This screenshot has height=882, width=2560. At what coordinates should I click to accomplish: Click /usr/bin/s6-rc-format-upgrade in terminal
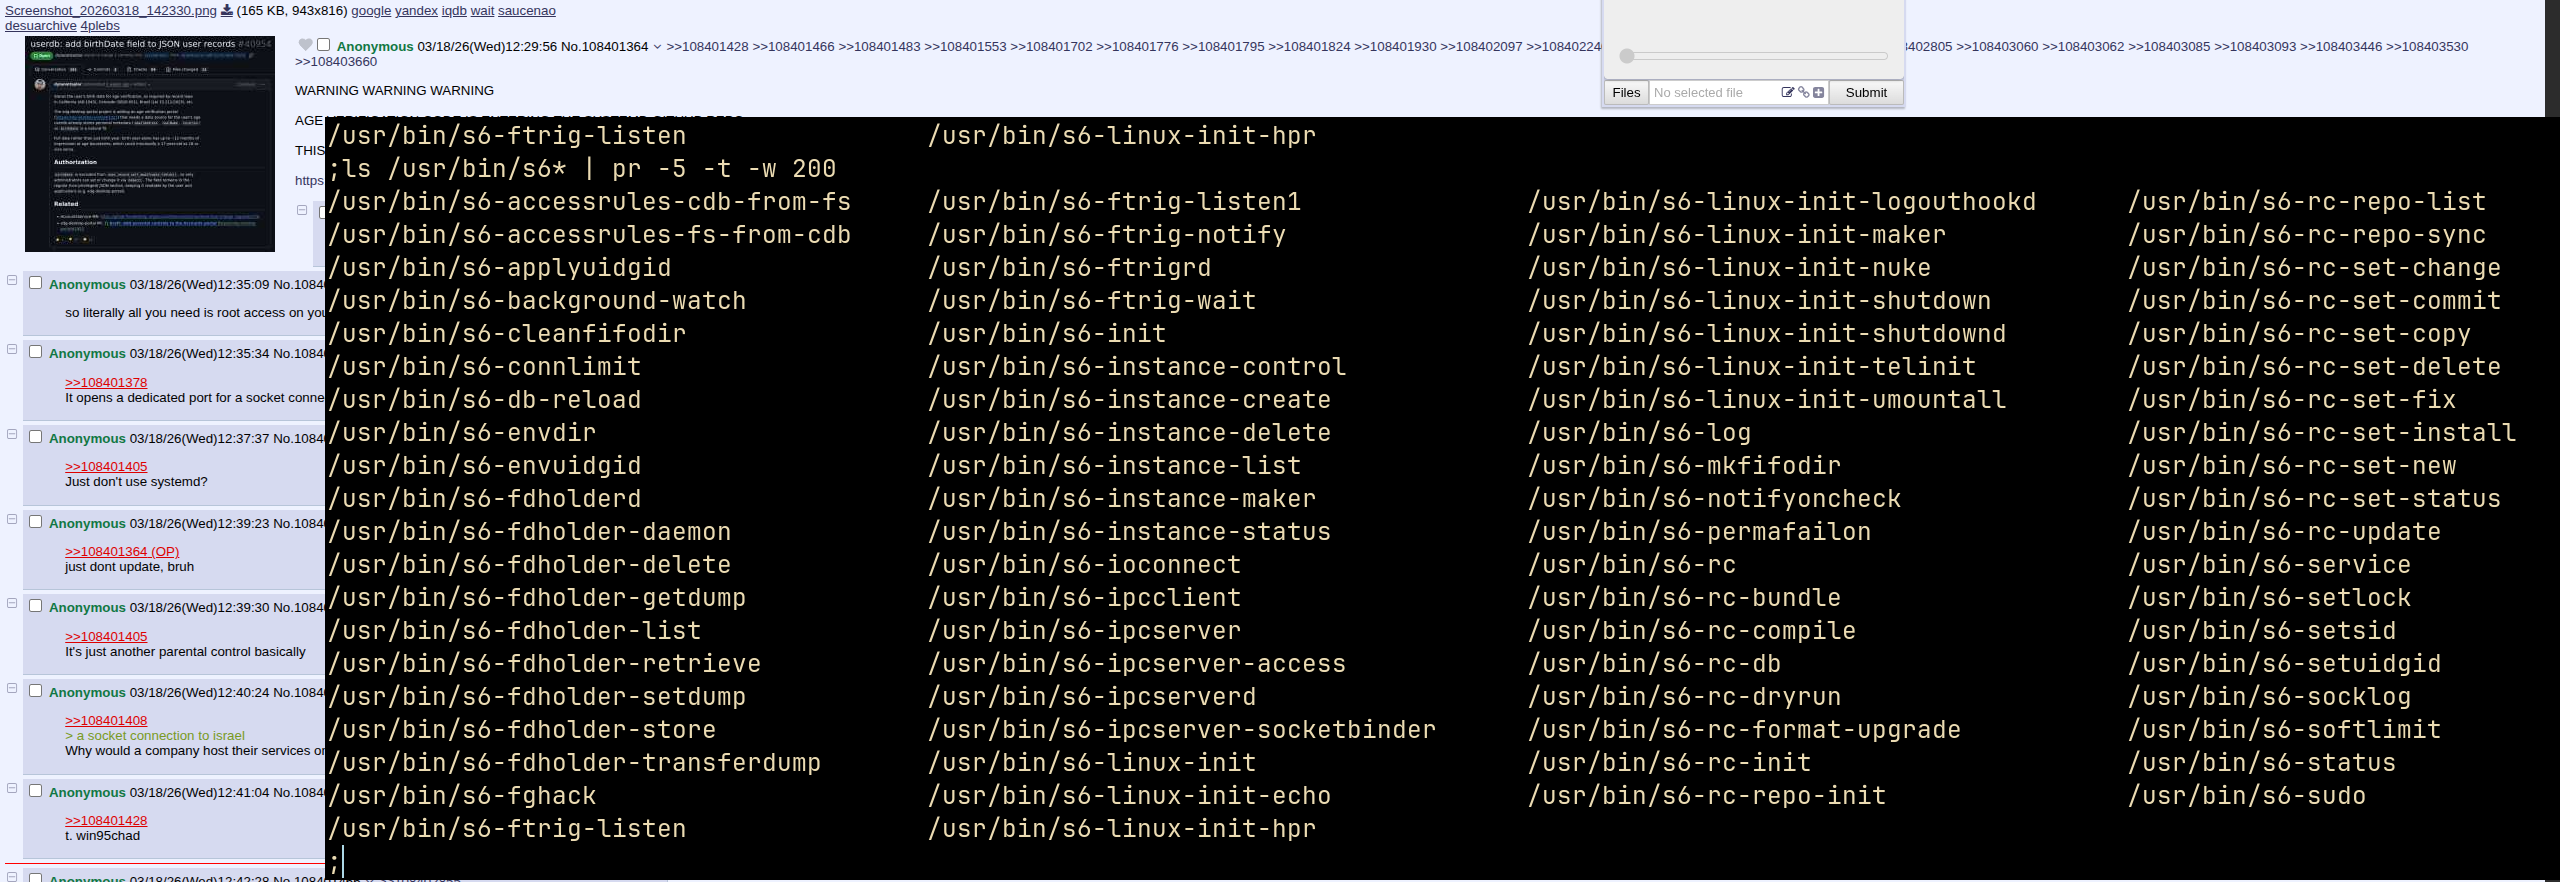pos(1744,730)
